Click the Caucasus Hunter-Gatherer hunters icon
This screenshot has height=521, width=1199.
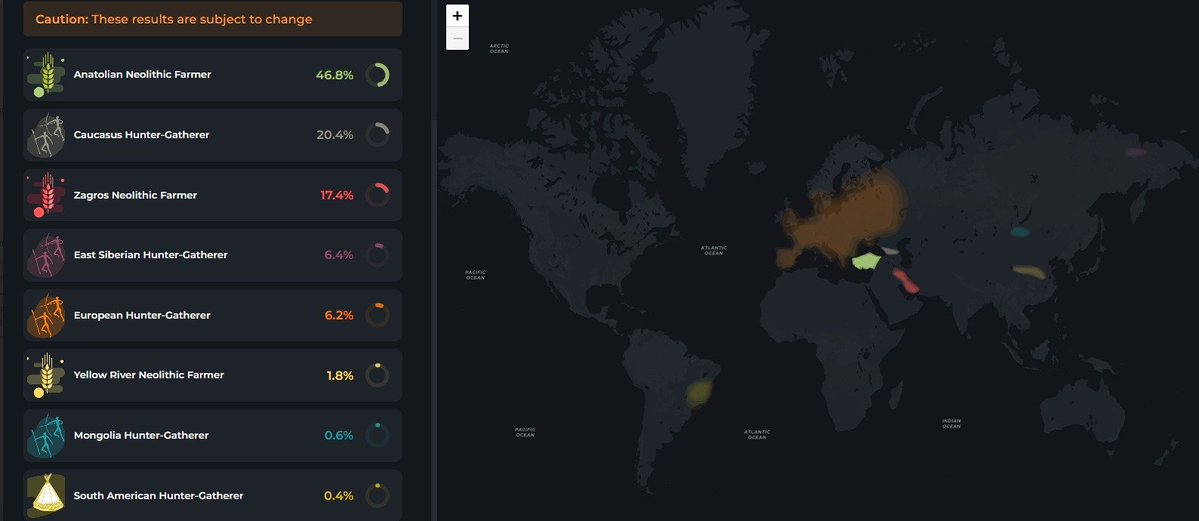[45, 135]
